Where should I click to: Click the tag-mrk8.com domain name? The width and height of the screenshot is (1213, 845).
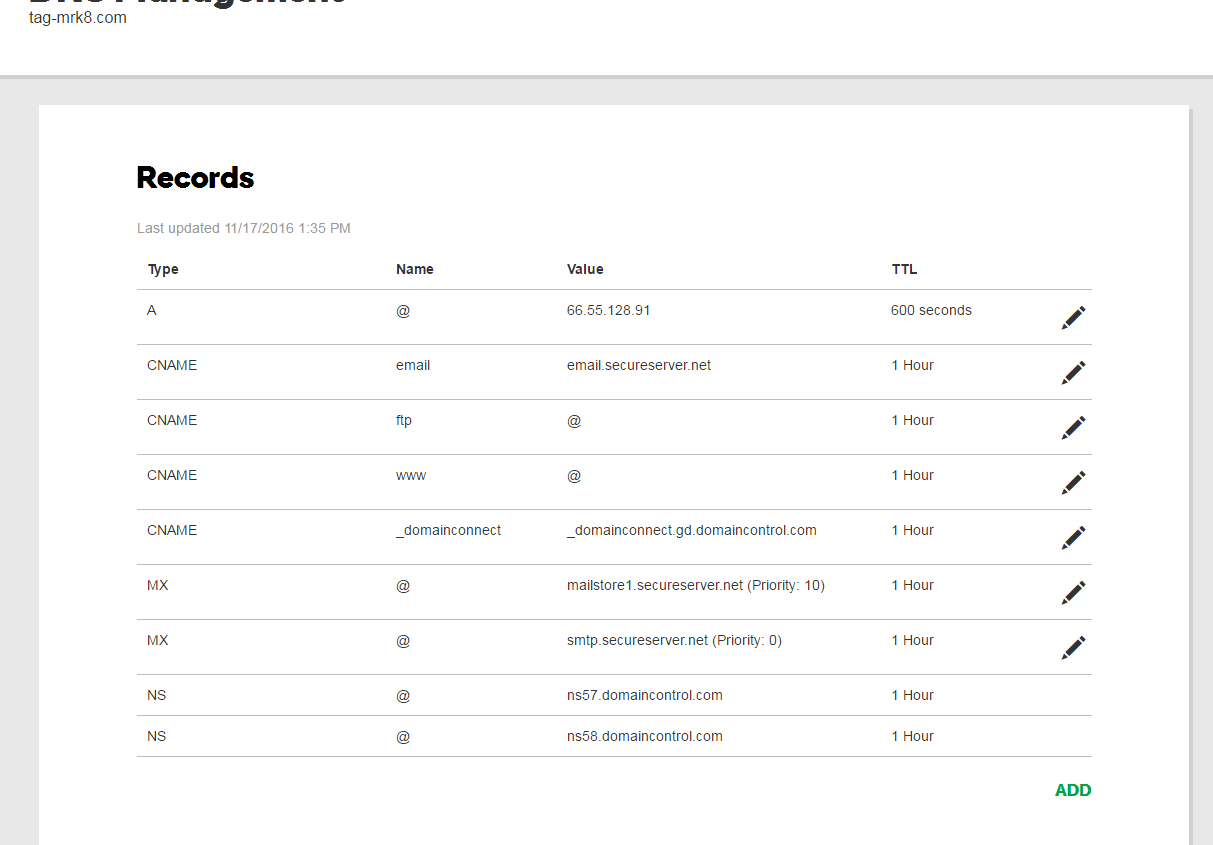78,17
